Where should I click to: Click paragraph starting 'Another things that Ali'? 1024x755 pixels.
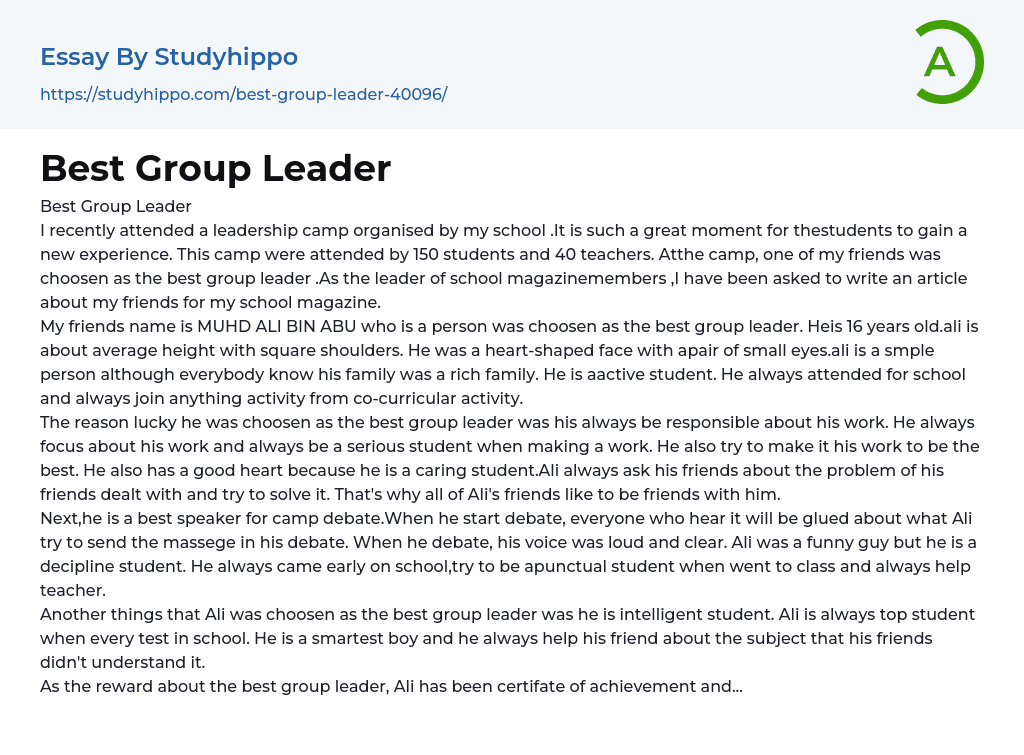[x=500, y=638]
